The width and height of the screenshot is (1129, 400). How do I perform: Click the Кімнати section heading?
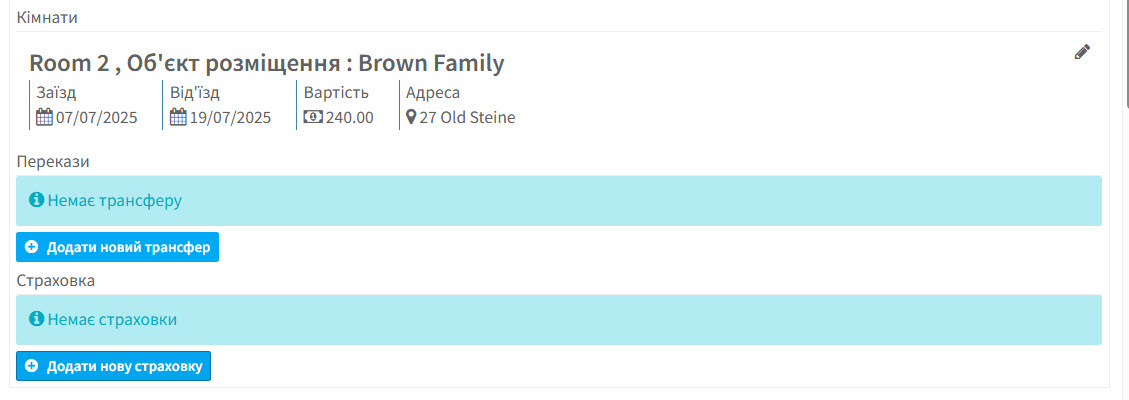(x=47, y=17)
